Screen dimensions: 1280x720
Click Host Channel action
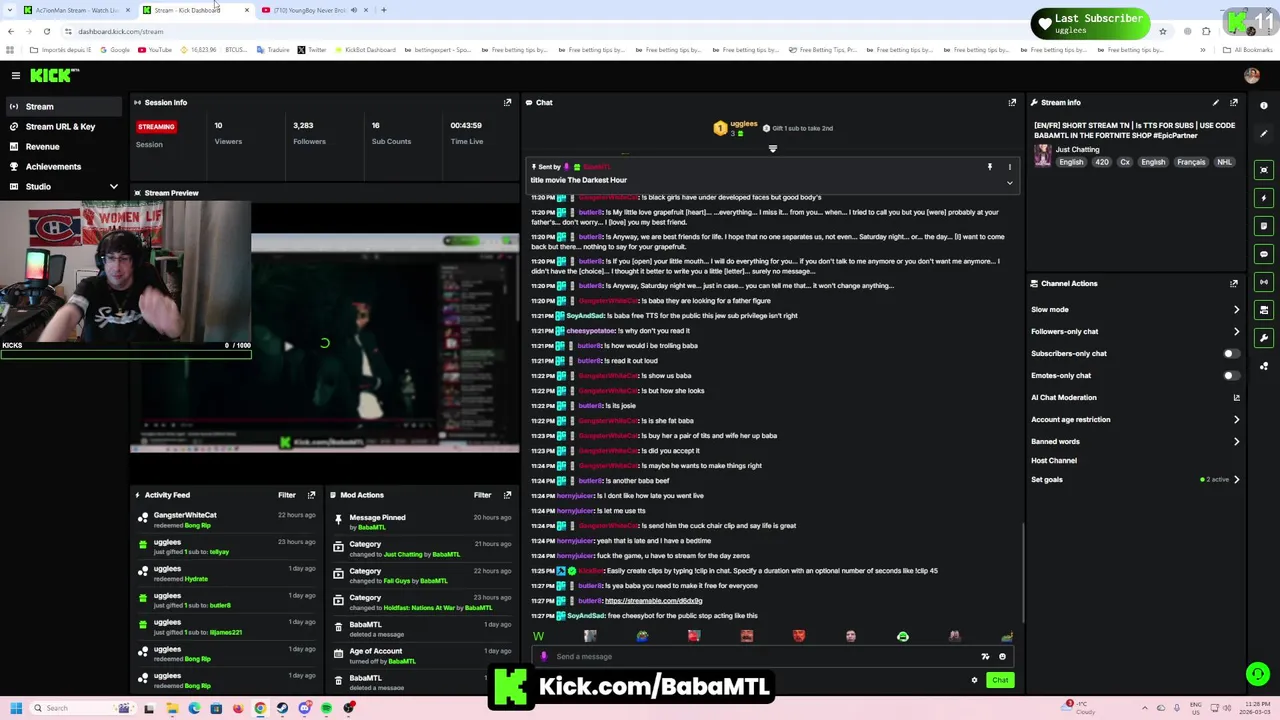pyautogui.click(x=1054, y=460)
